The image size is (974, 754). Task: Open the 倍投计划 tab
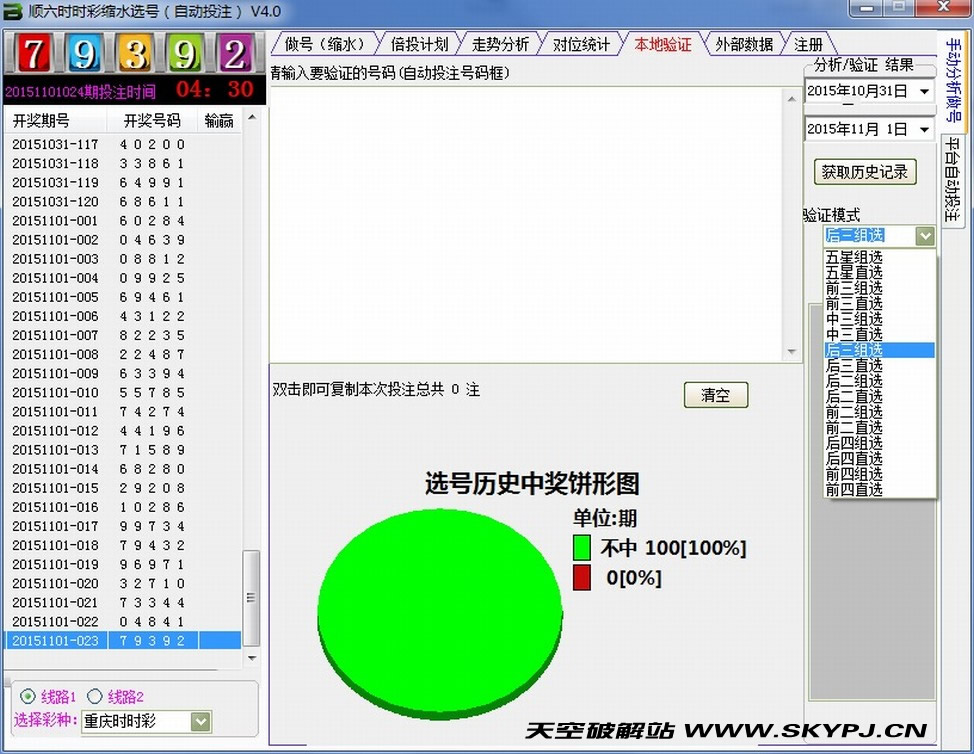click(419, 44)
